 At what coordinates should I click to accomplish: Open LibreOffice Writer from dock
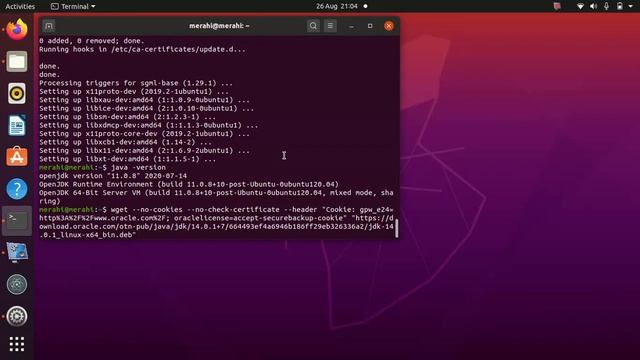point(17,125)
